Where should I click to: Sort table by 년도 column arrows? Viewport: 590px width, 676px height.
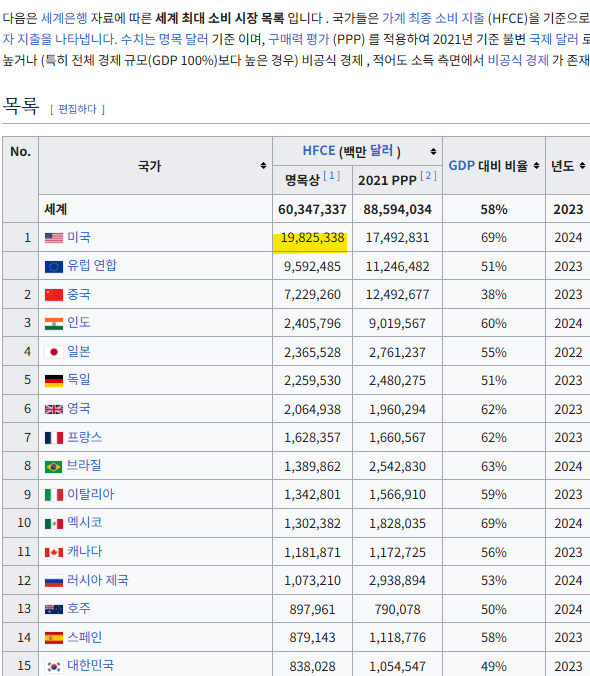coord(582,166)
